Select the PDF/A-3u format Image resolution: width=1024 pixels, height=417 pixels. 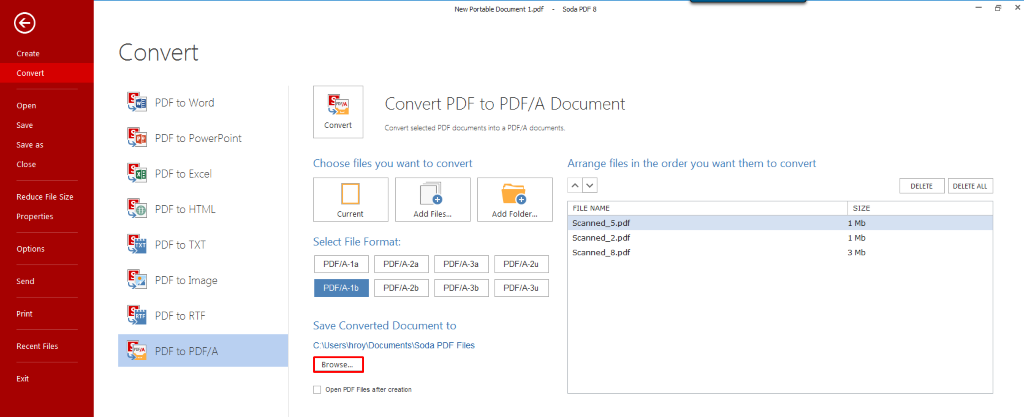tap(521, 288)
